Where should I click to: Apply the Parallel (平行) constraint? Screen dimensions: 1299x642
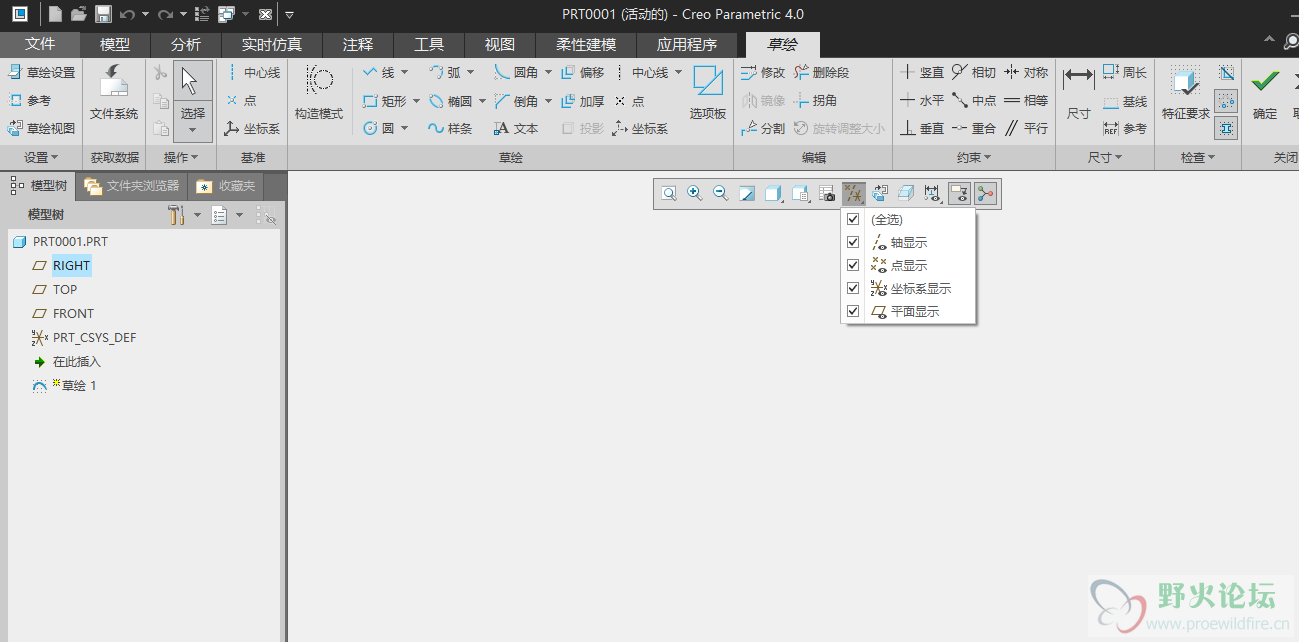click(x=1026, y=129)
